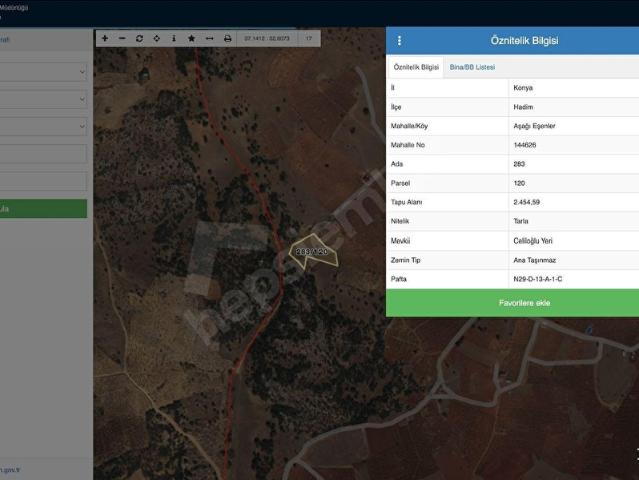
Task: Click the Mahalle/Köy row label
Action: point(409,126)
